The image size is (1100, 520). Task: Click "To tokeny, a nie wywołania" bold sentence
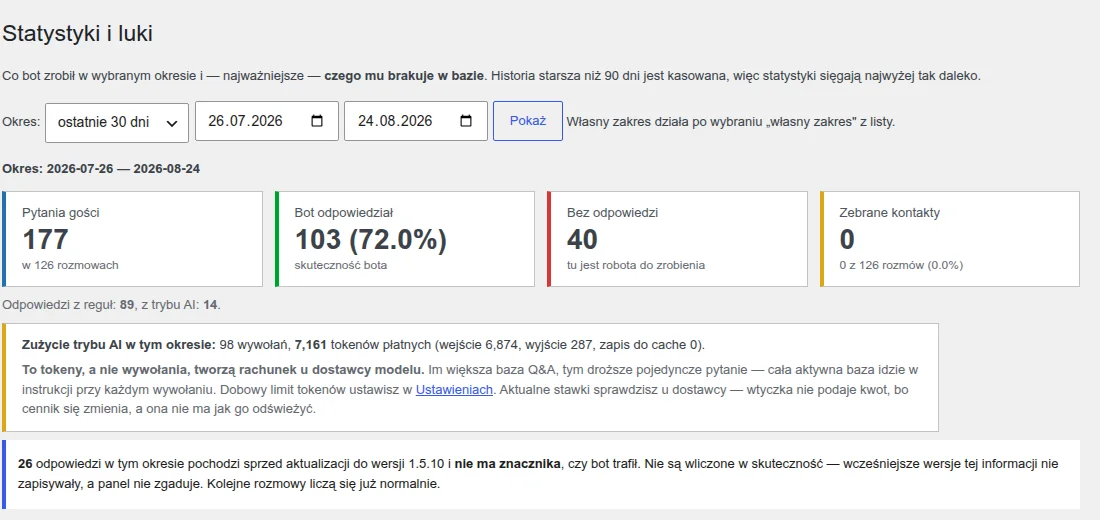pos(222,370)
